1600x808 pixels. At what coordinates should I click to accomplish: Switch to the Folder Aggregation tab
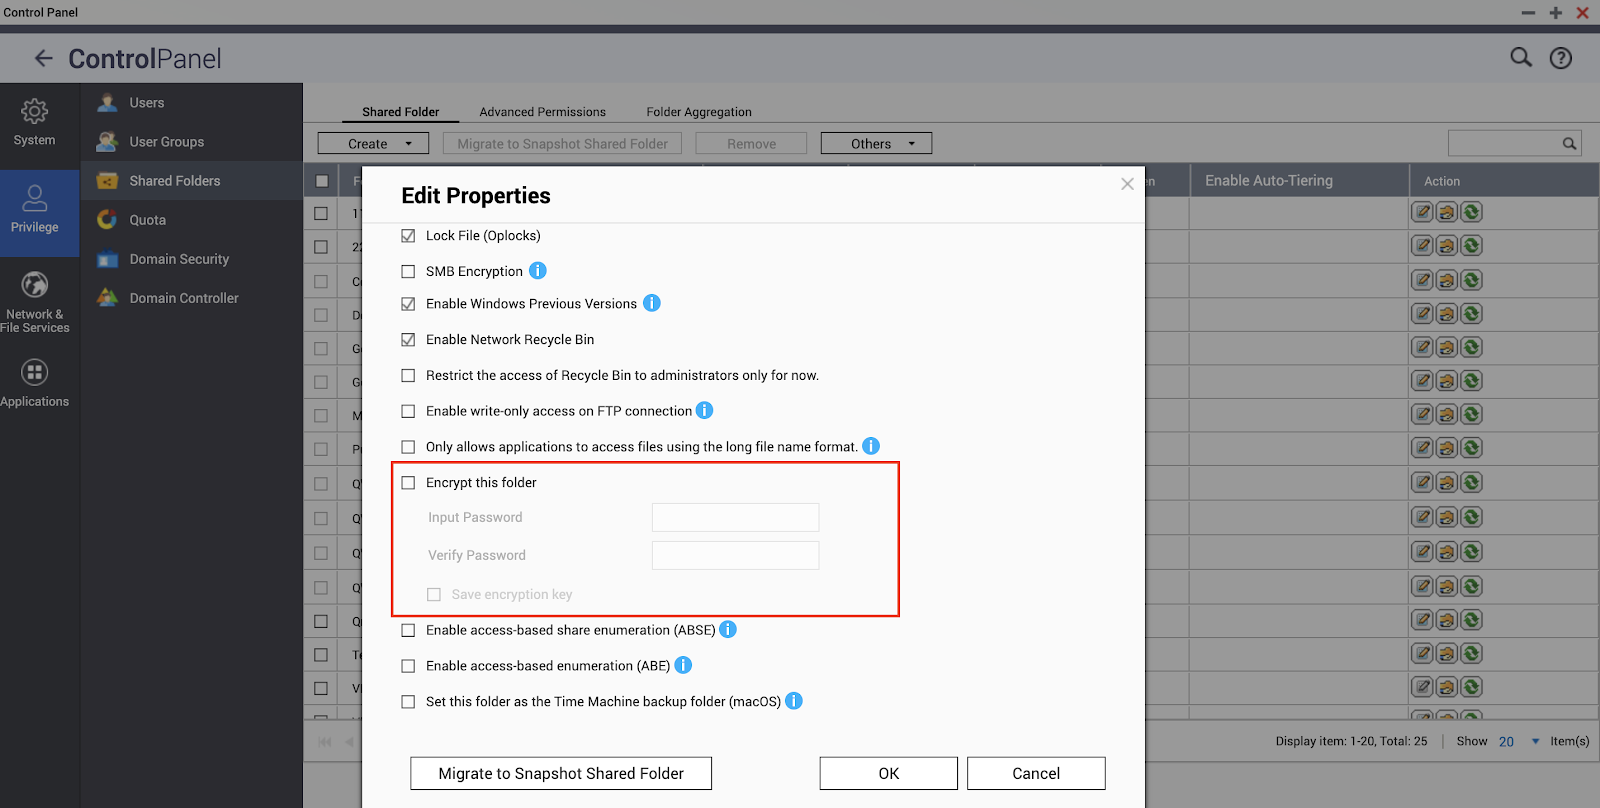point(698,112)
